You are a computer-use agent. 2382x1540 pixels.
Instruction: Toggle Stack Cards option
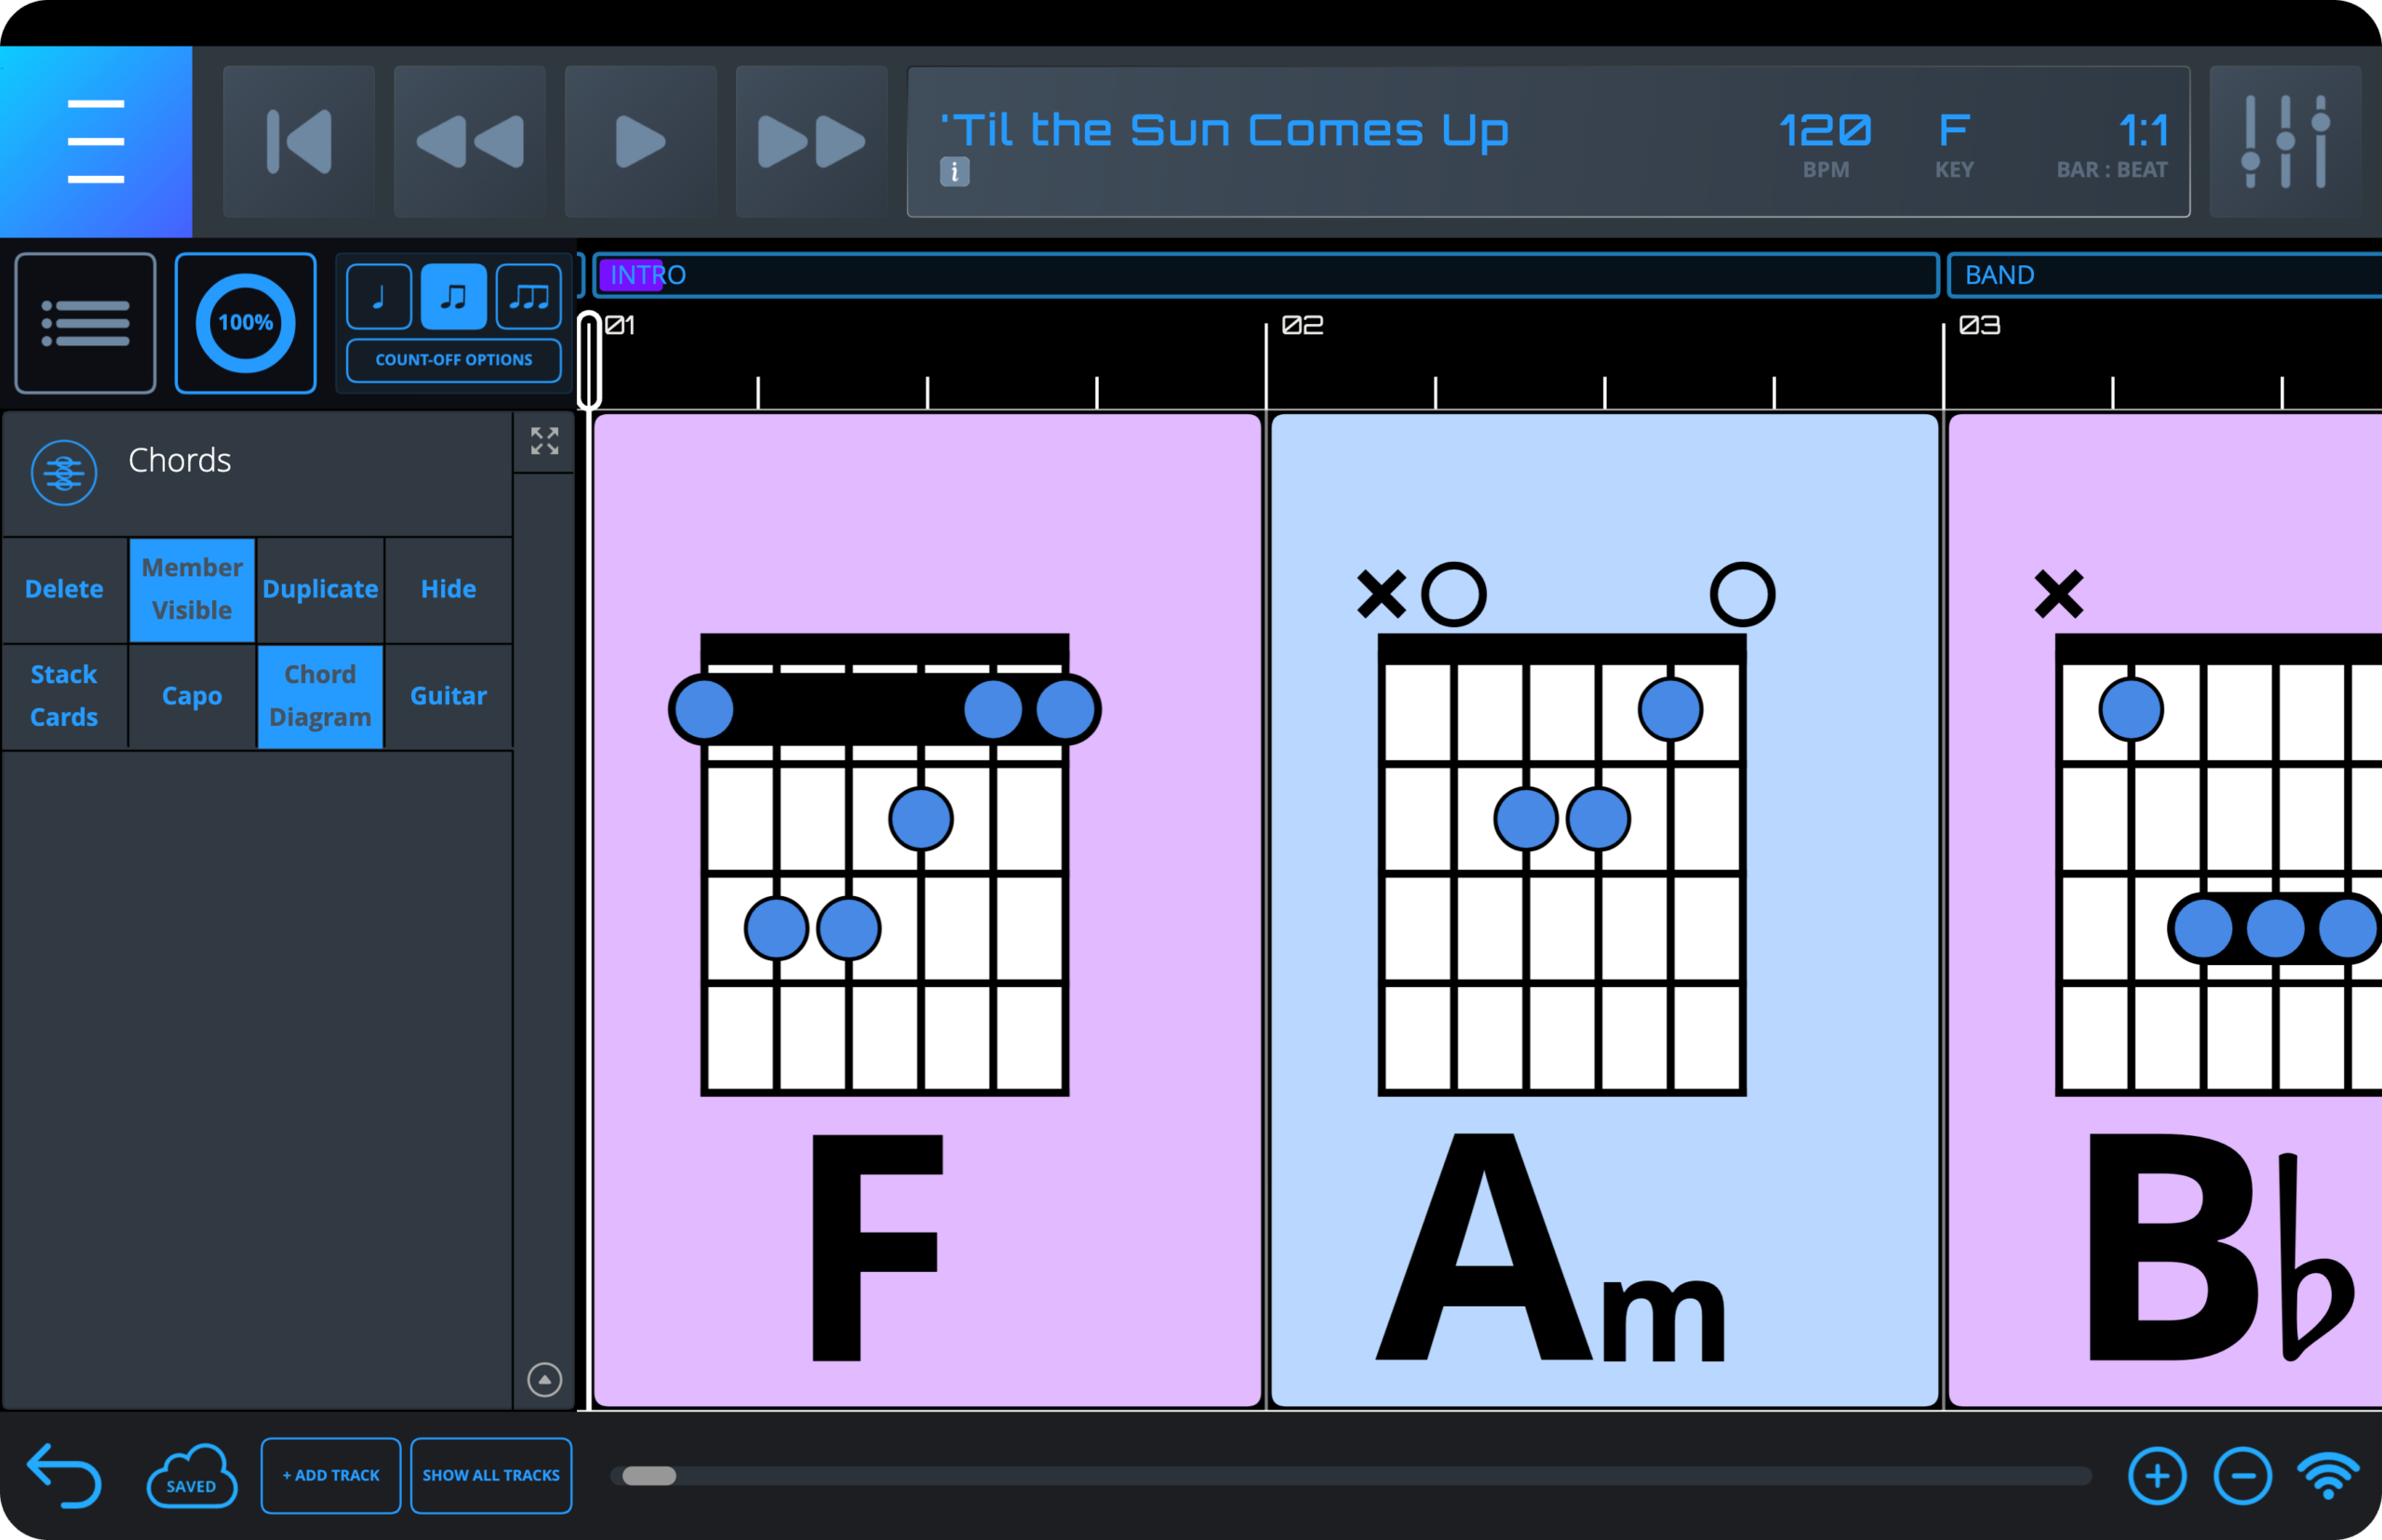(64, 696)
